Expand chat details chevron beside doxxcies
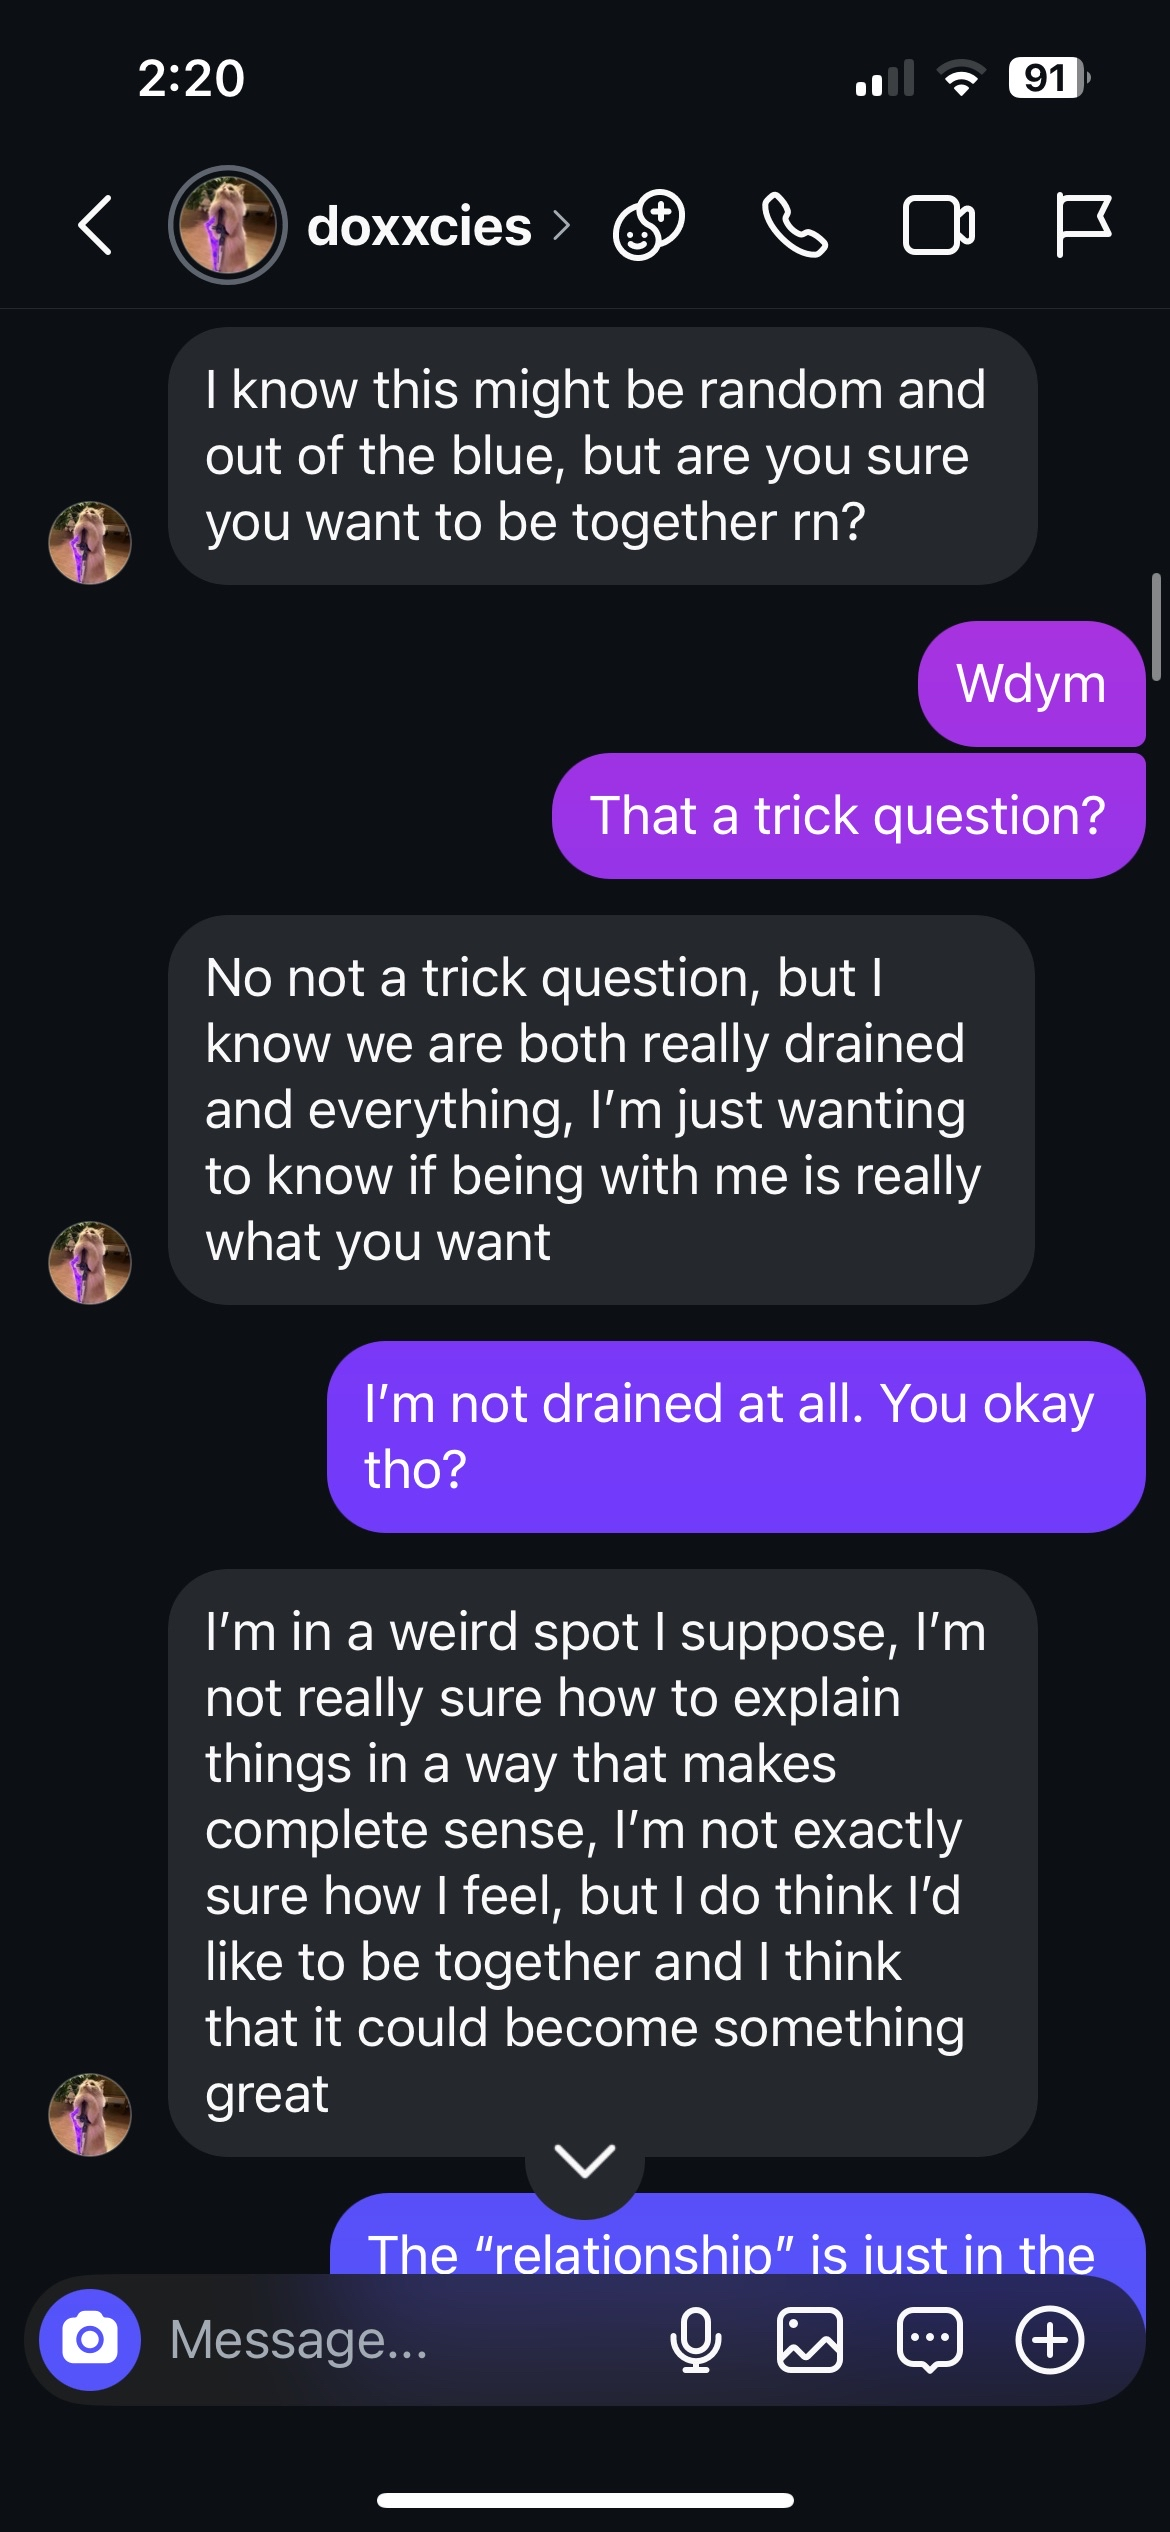This screenshot has width=1170, height=2532. [x=562, y=226]
